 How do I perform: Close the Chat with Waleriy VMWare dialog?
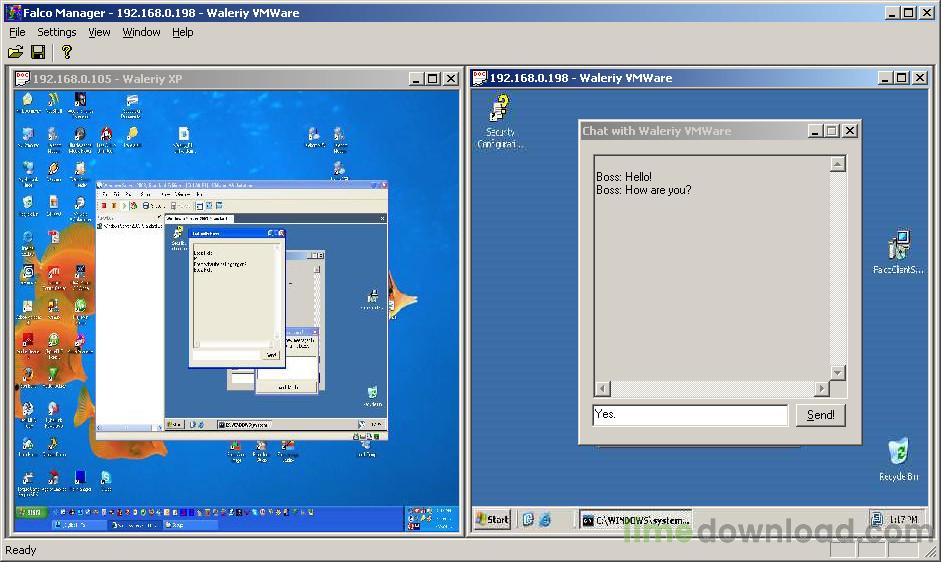click(849, 131)
